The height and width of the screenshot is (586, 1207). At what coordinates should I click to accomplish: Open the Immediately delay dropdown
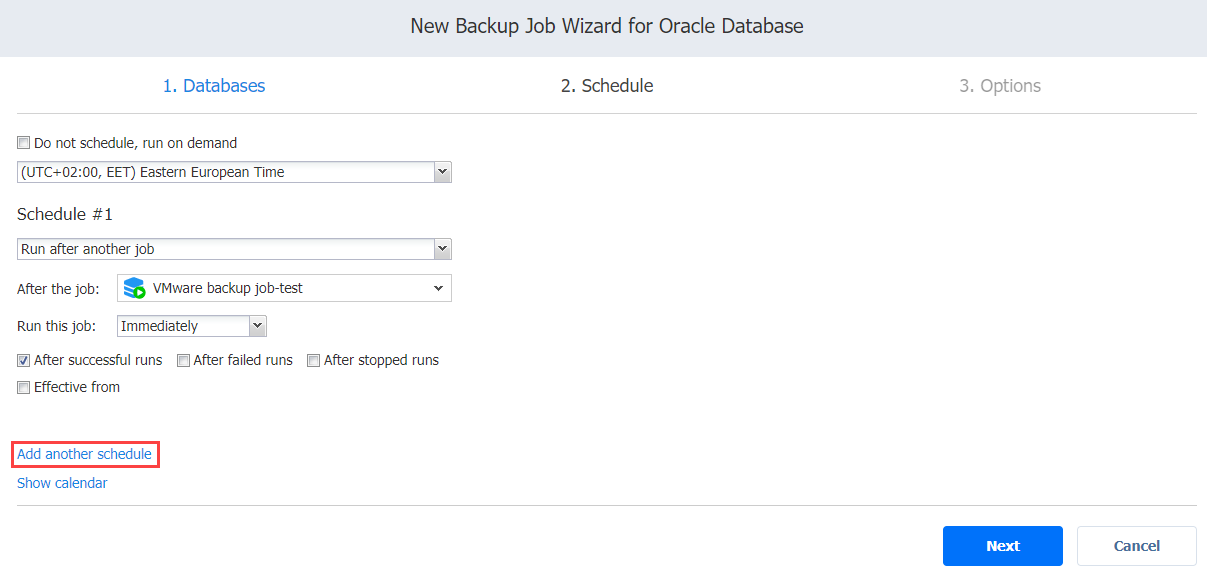192,326
